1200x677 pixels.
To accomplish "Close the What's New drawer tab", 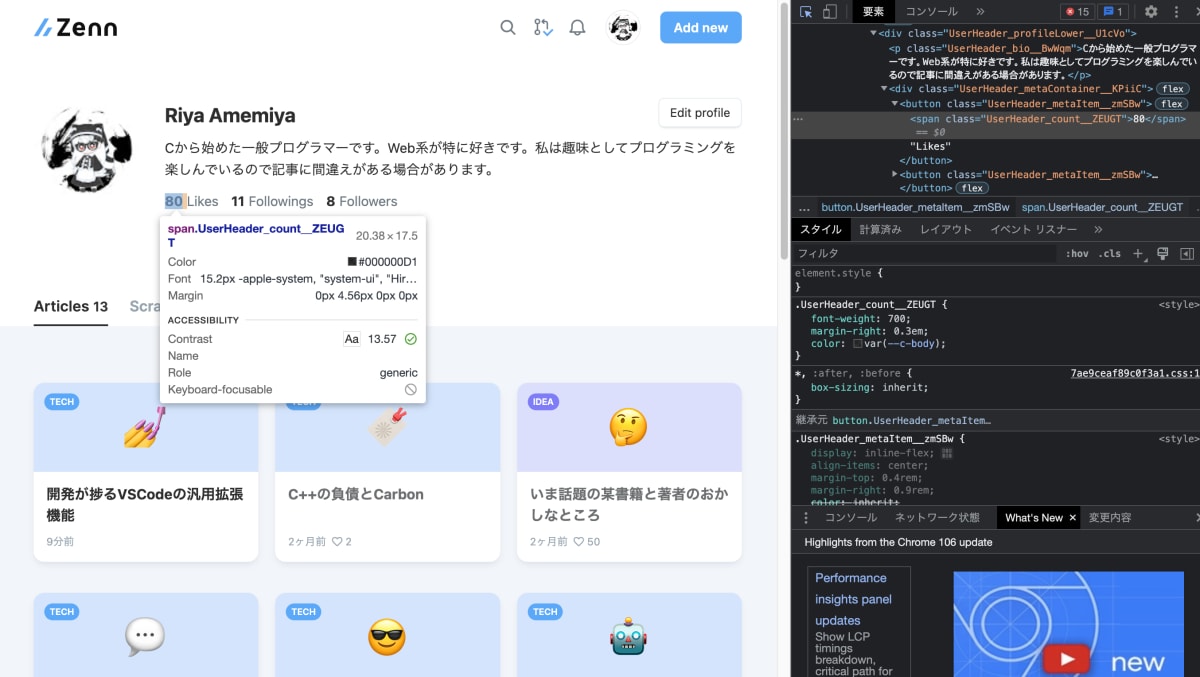I will [x=1073, y=518].
